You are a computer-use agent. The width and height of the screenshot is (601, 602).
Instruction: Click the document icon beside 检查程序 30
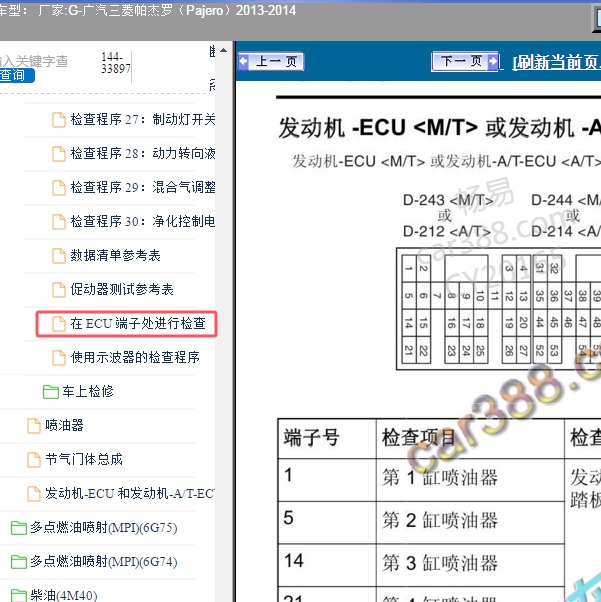[x=58, y=222]
